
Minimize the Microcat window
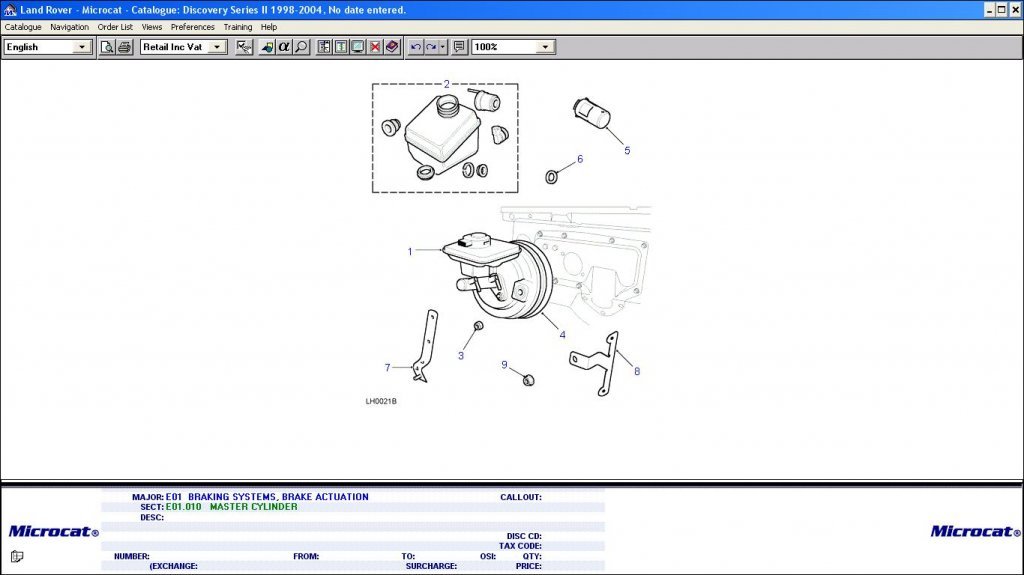click(x=989, y=10)
